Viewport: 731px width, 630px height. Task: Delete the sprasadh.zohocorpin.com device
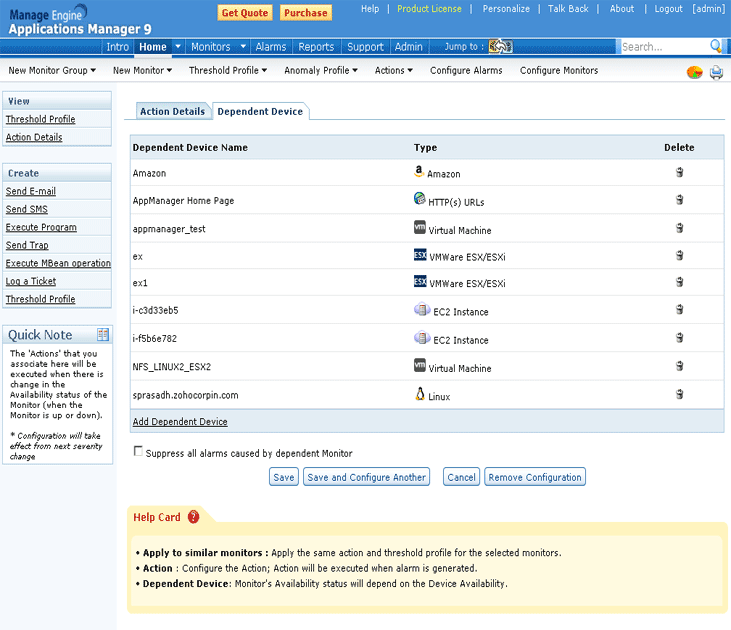click(x=679, y=394)
